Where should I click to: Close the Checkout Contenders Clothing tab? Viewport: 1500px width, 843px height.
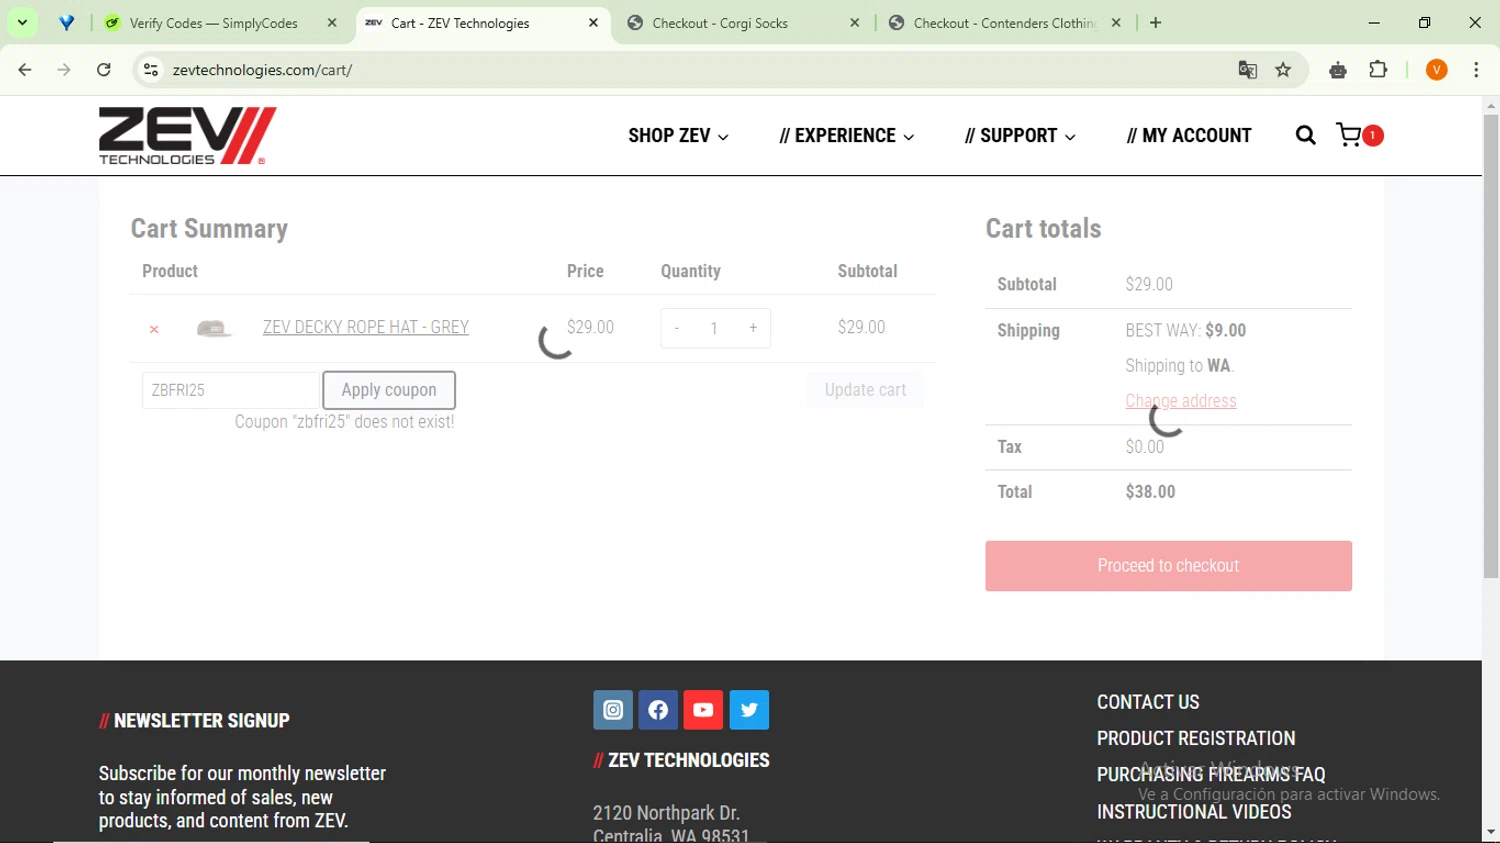(x=1116, y=23)
